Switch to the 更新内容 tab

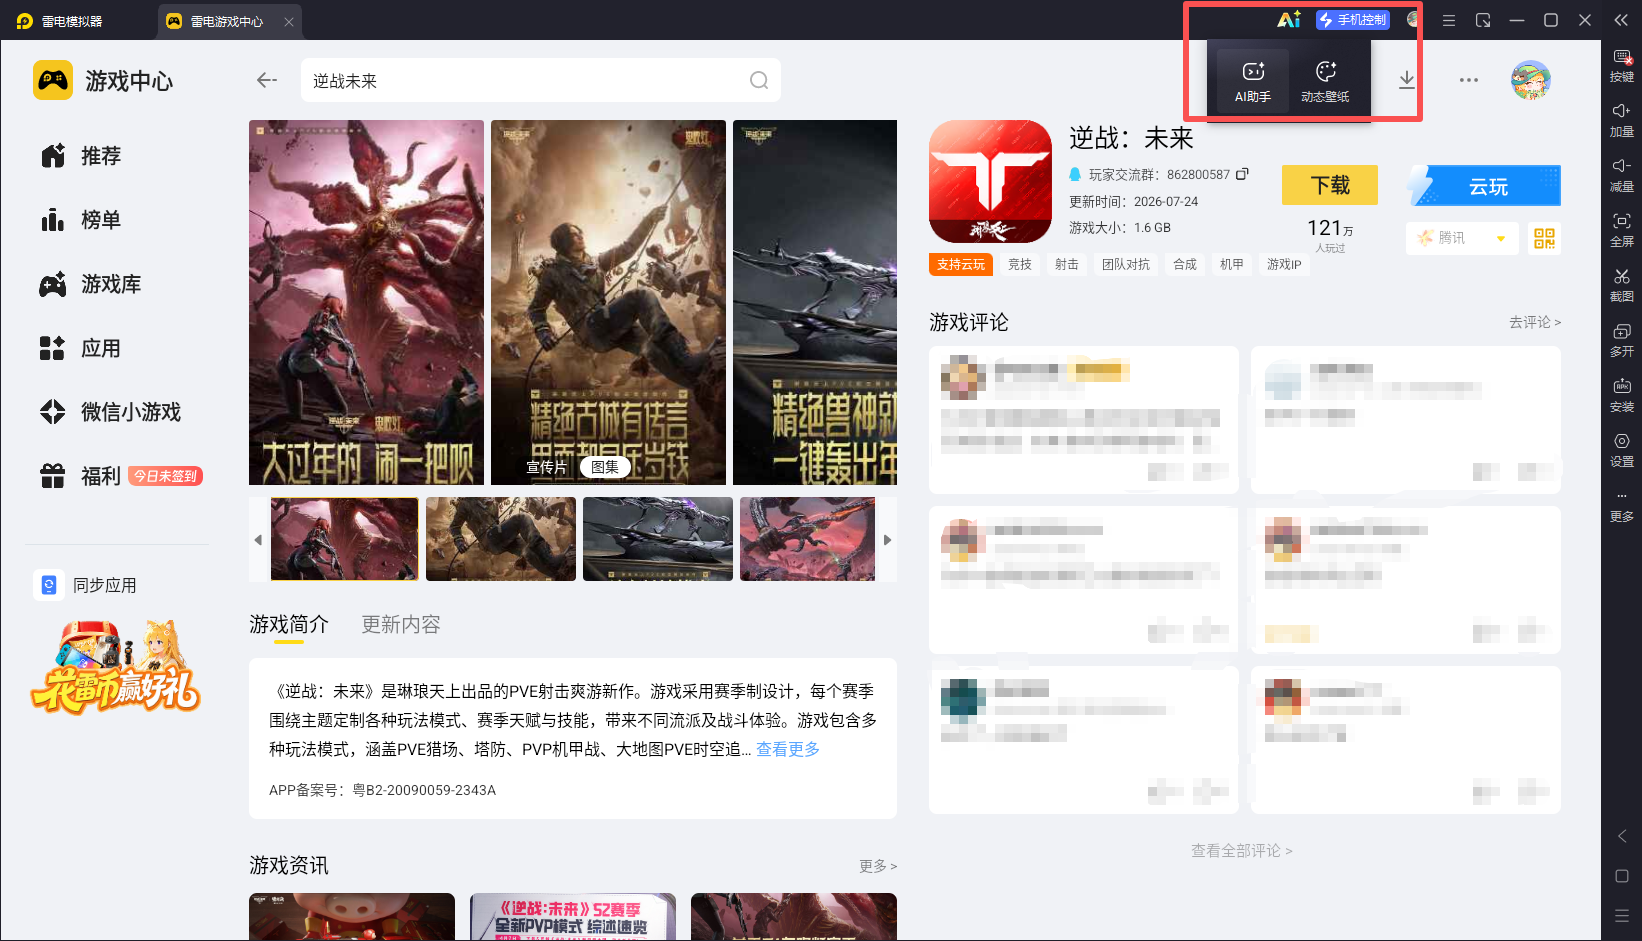[401, 625]
